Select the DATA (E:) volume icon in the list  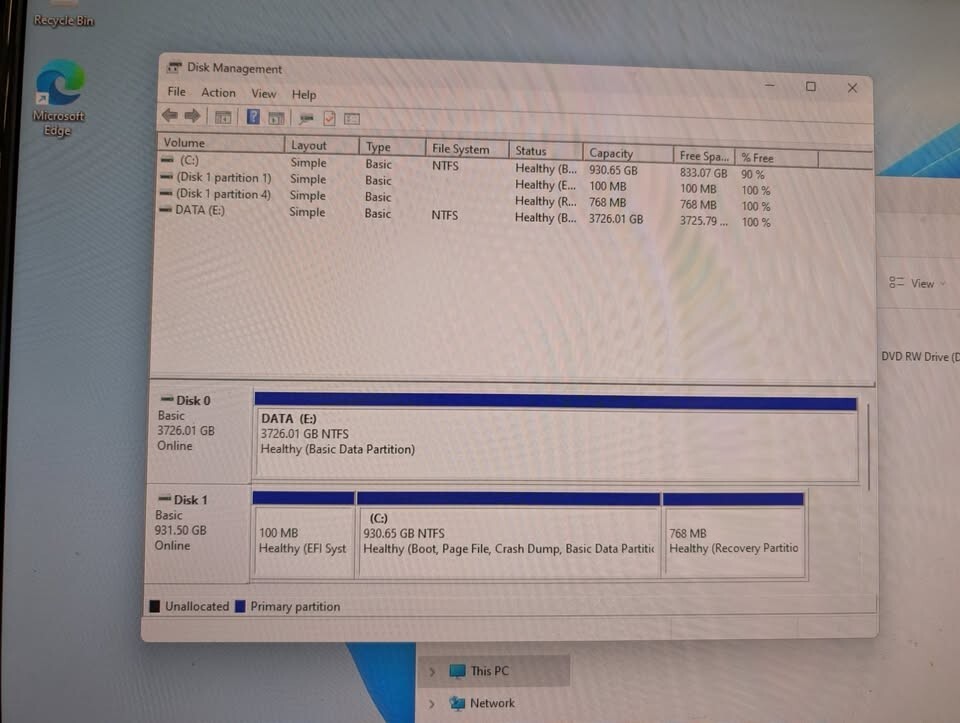coord(165,209)
